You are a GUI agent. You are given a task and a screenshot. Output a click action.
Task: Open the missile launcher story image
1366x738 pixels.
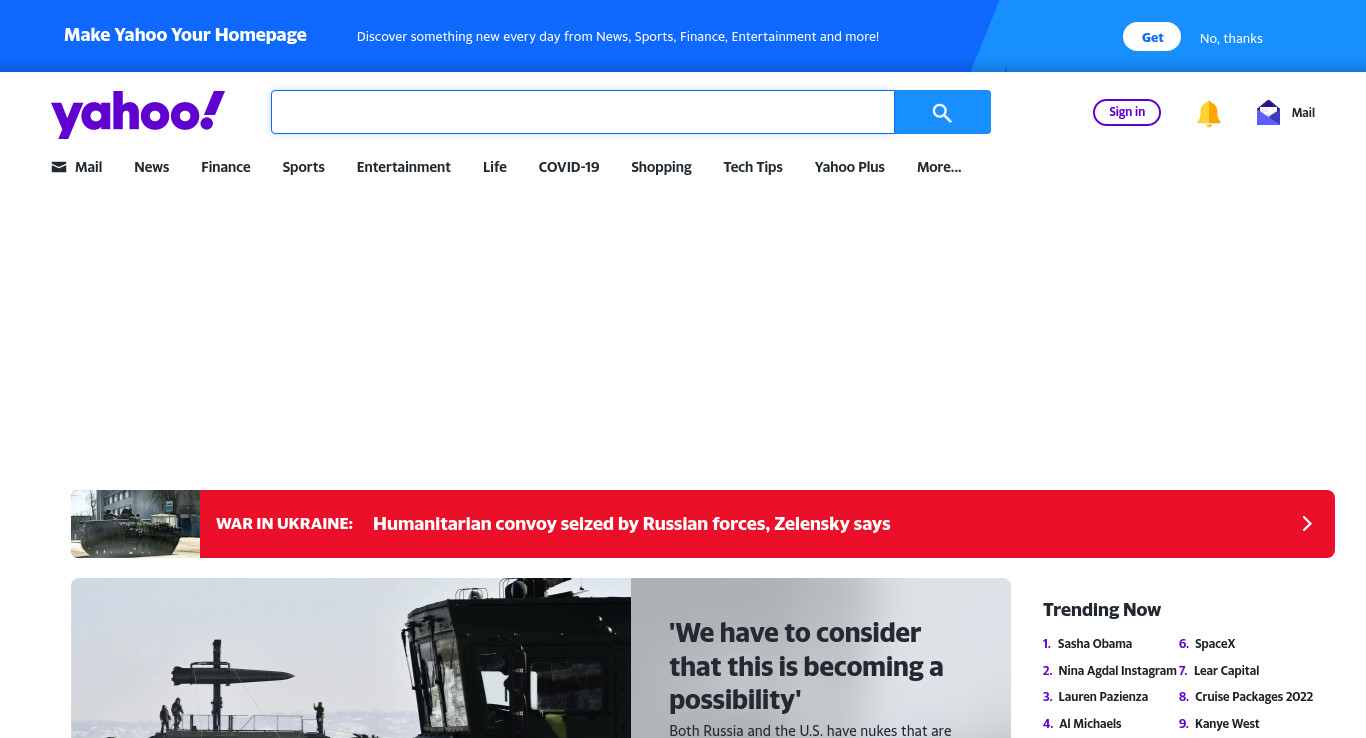click(x=351, y=658)
